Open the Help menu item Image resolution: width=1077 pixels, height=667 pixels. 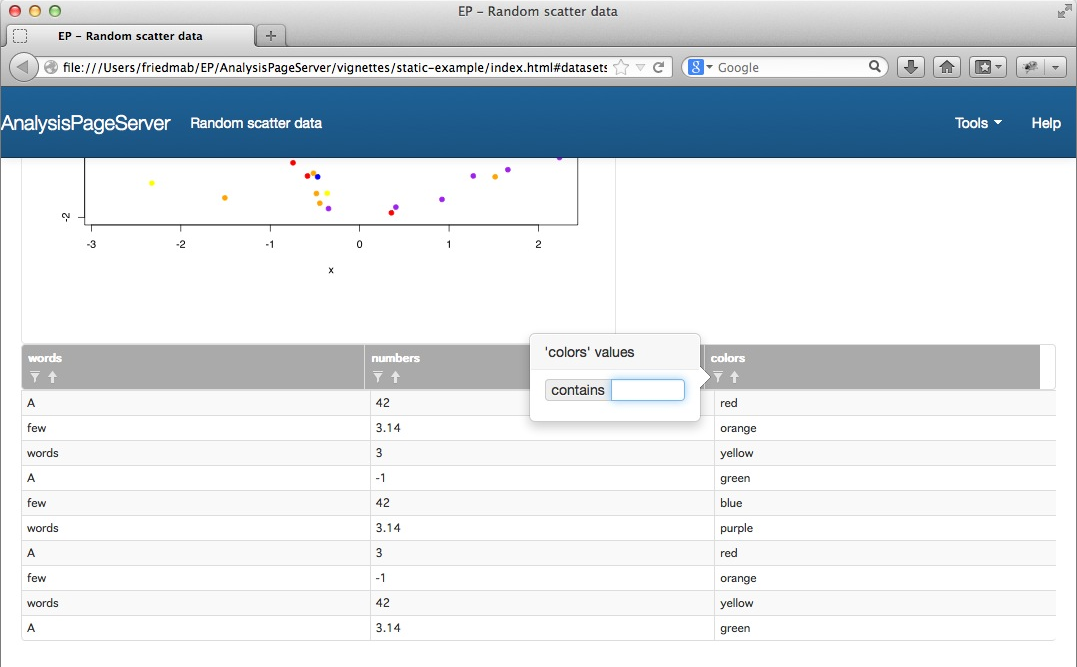pos(1045,123)
